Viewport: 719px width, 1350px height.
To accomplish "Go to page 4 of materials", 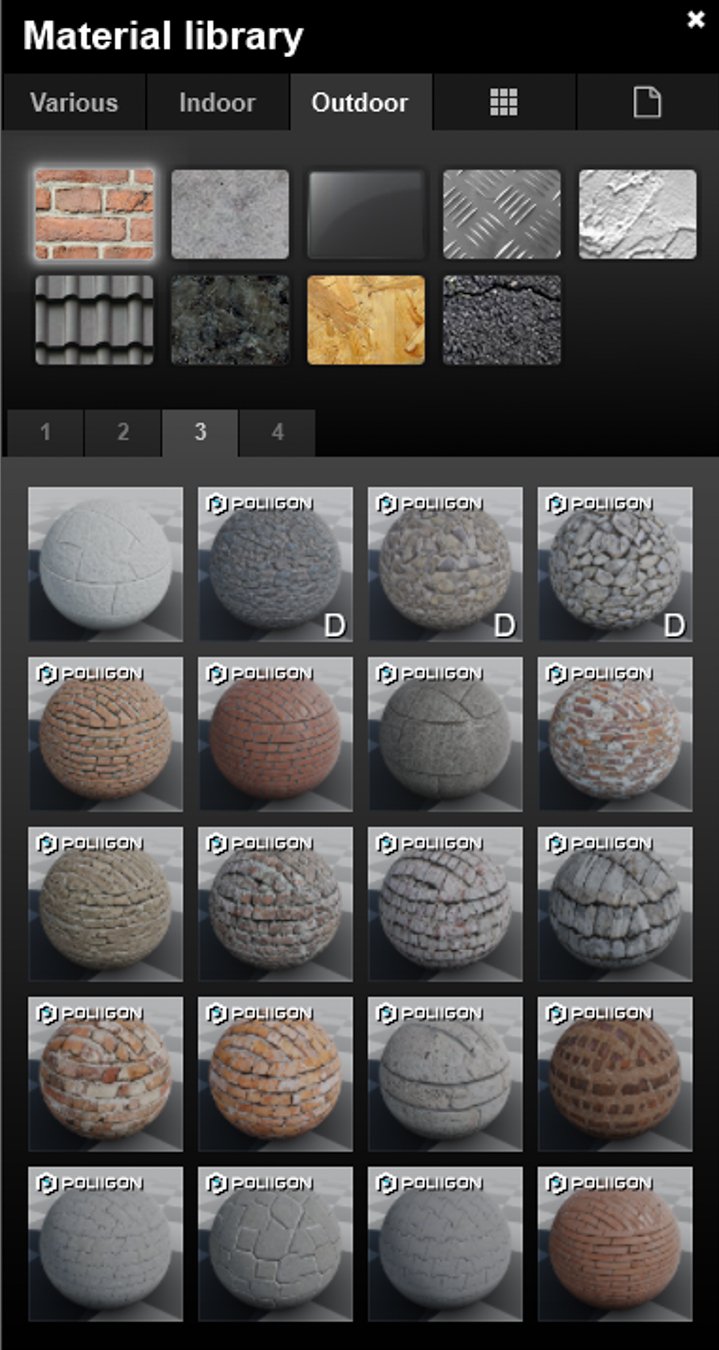I will click(x=277, y=432).
